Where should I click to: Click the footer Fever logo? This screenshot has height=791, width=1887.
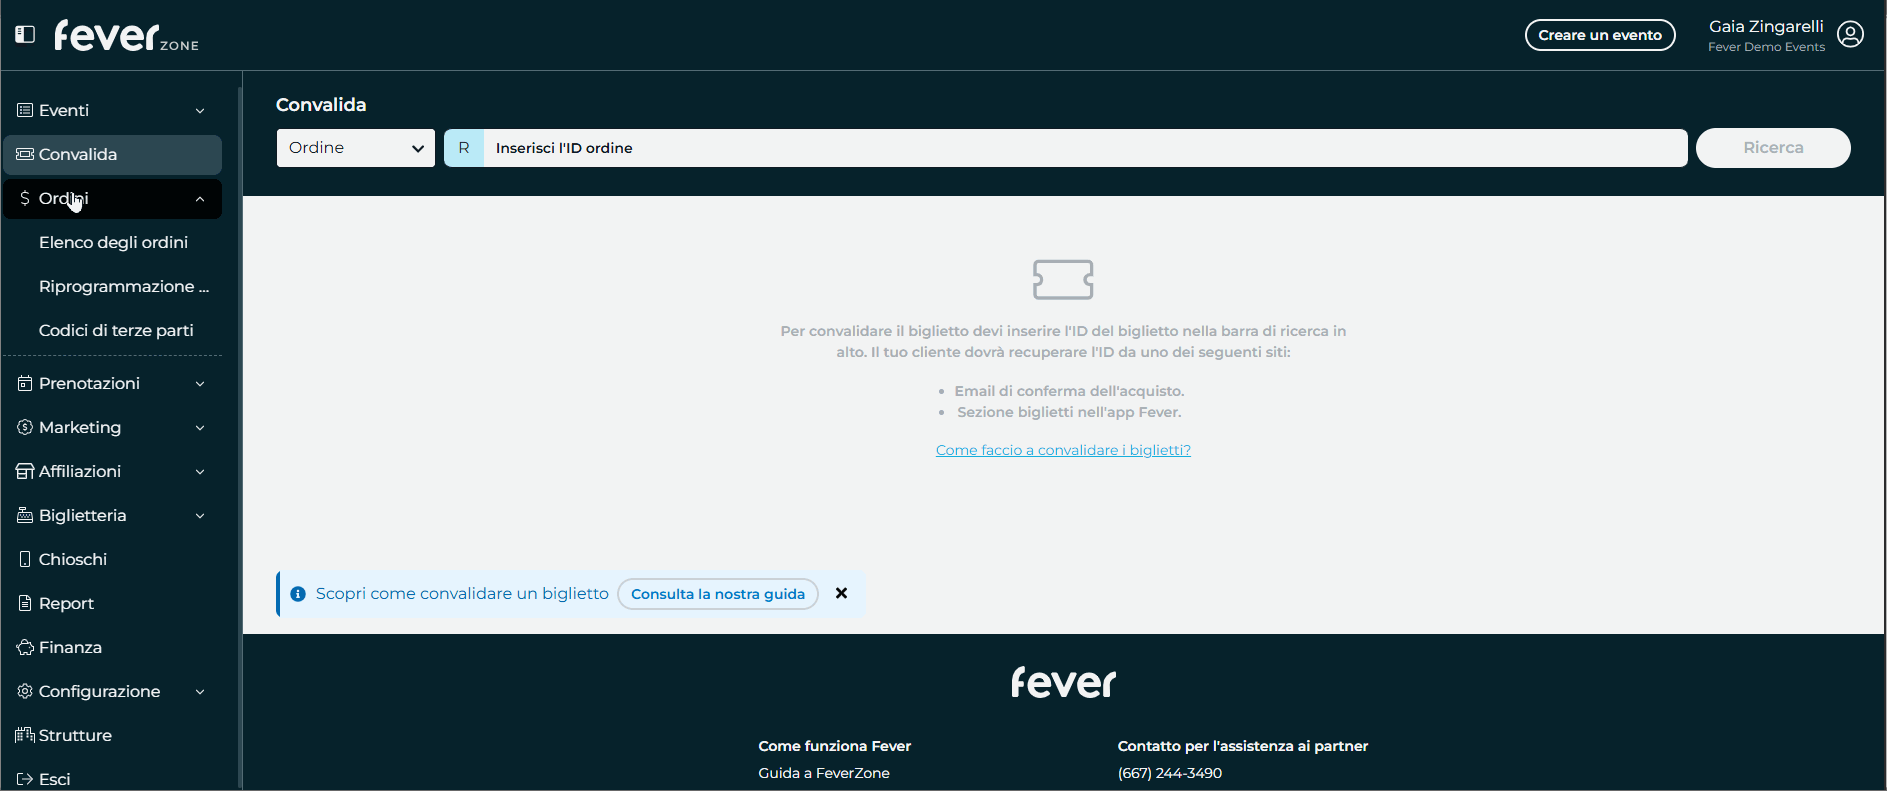1063,682
